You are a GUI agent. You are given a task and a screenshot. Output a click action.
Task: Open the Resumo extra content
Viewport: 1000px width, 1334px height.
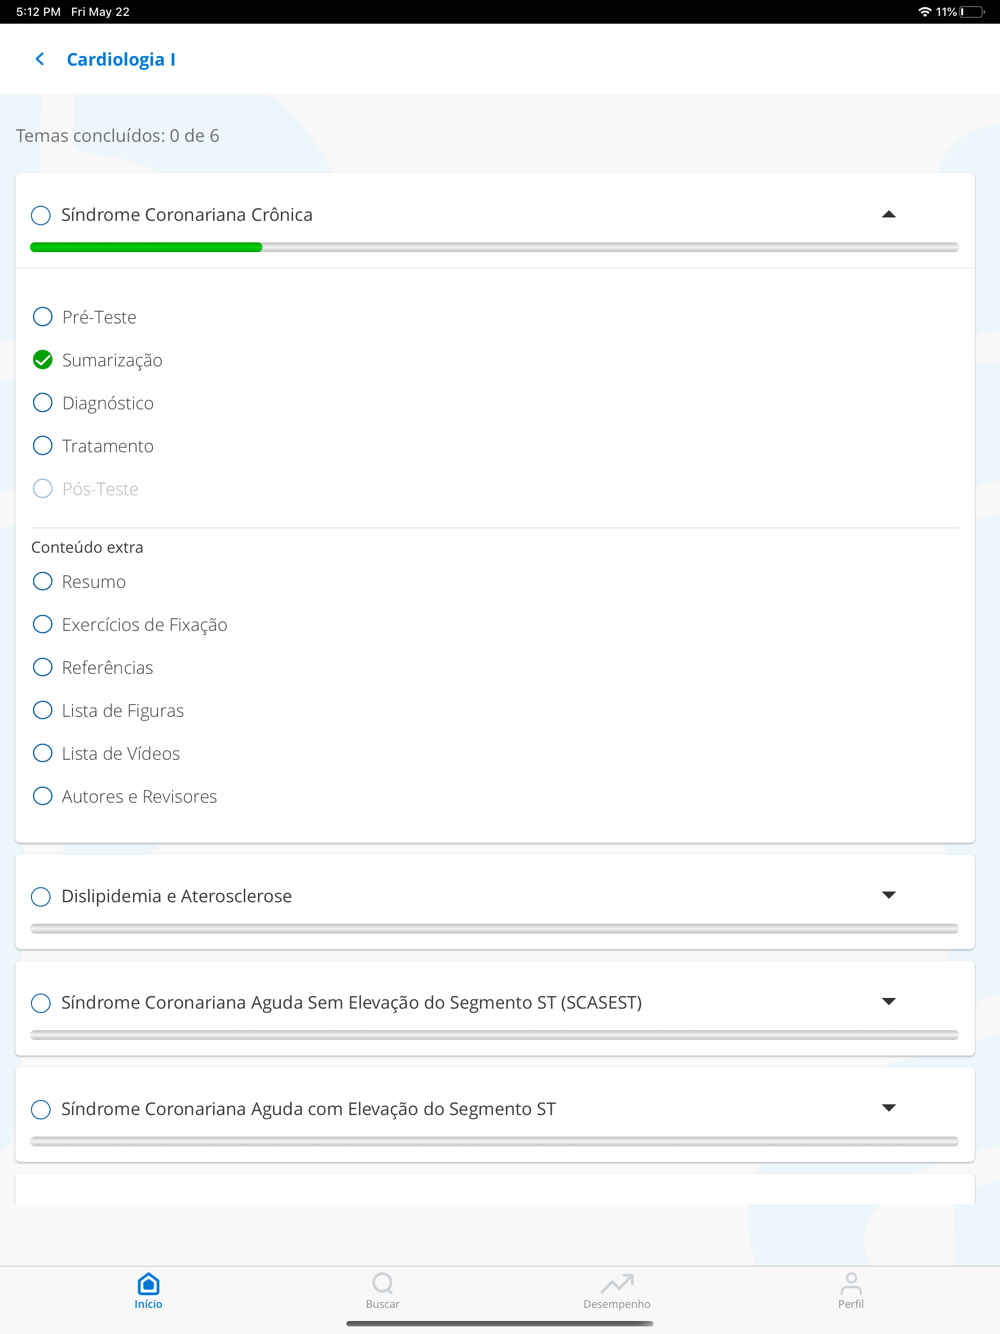(x=93, y=582)
